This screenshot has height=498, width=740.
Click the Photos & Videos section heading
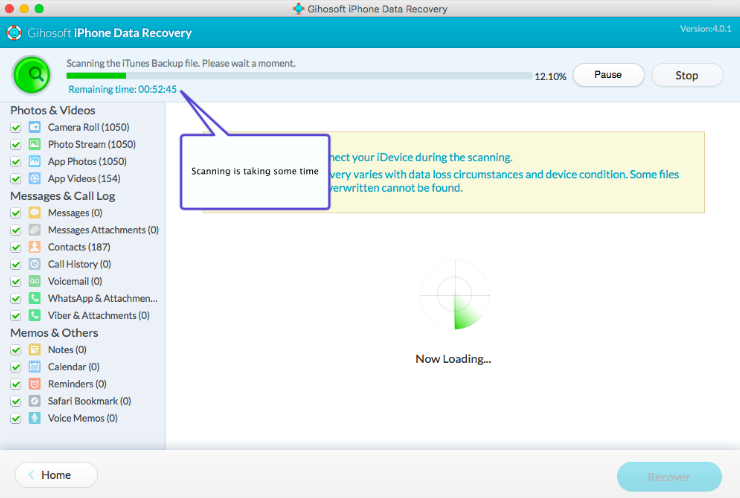tap(53, 110)
